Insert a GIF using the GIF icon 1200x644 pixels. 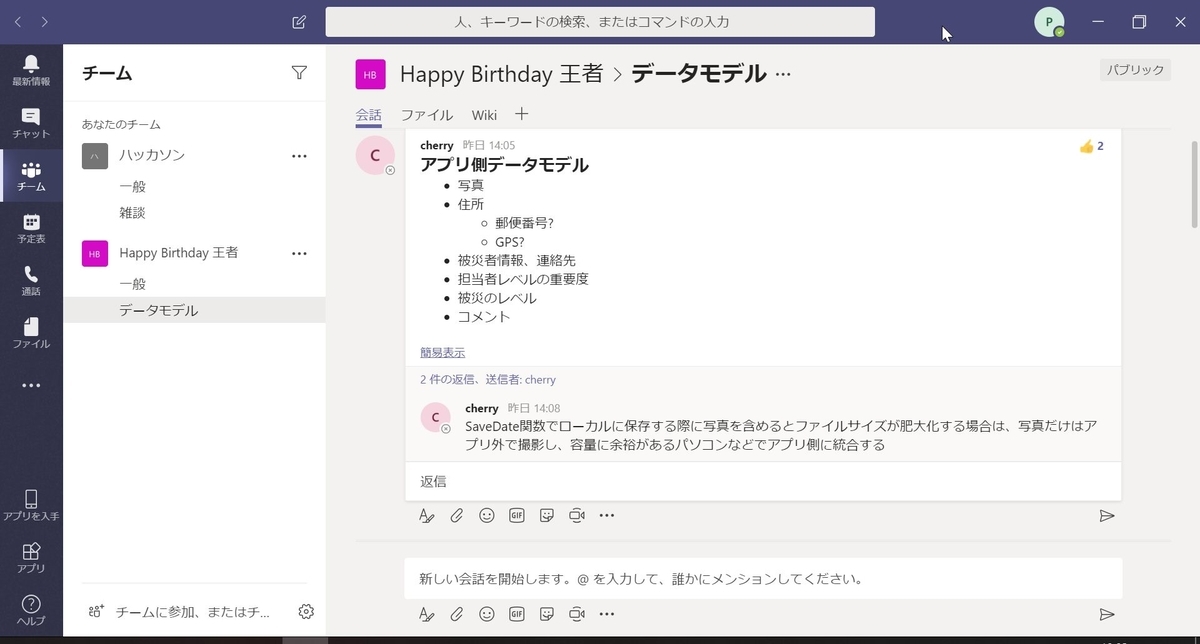(517, 515)
